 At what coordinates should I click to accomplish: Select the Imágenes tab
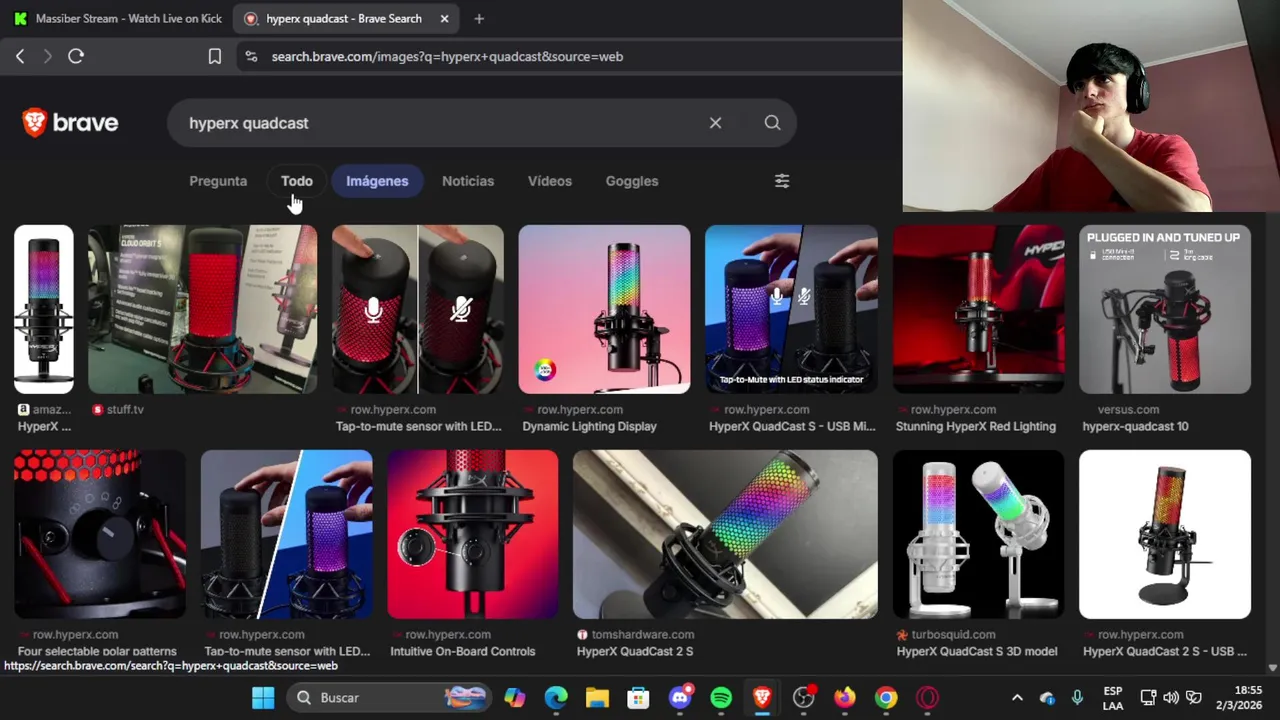point(377,181)
